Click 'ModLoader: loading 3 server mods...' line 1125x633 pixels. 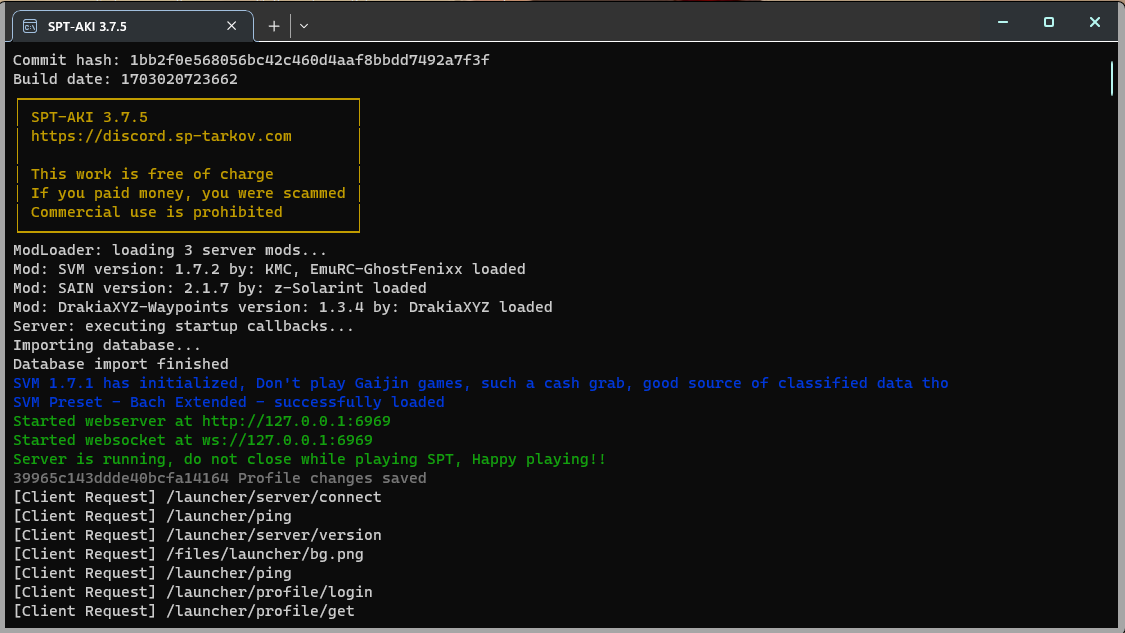(x=170, y=250)
